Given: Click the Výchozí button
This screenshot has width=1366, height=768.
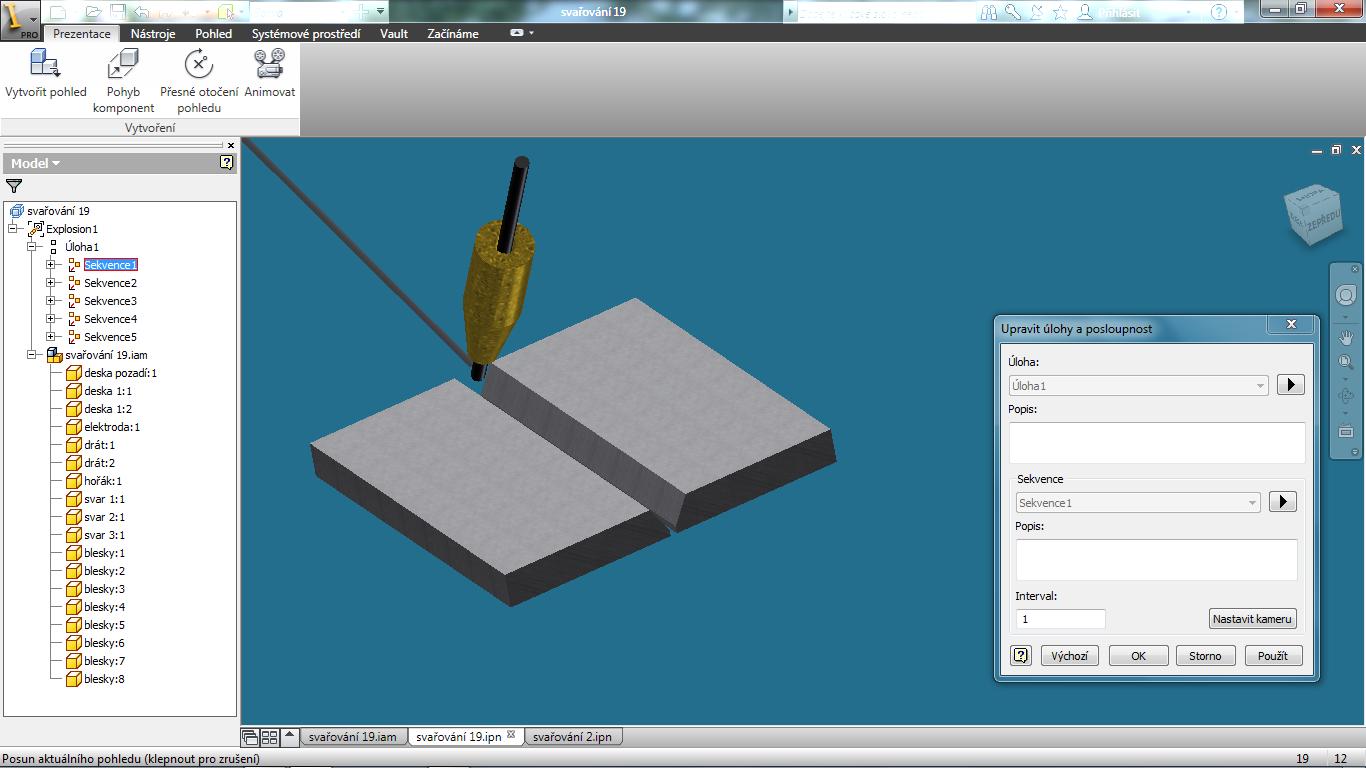Looking at the screenshot, I should tap(1070, 656).
